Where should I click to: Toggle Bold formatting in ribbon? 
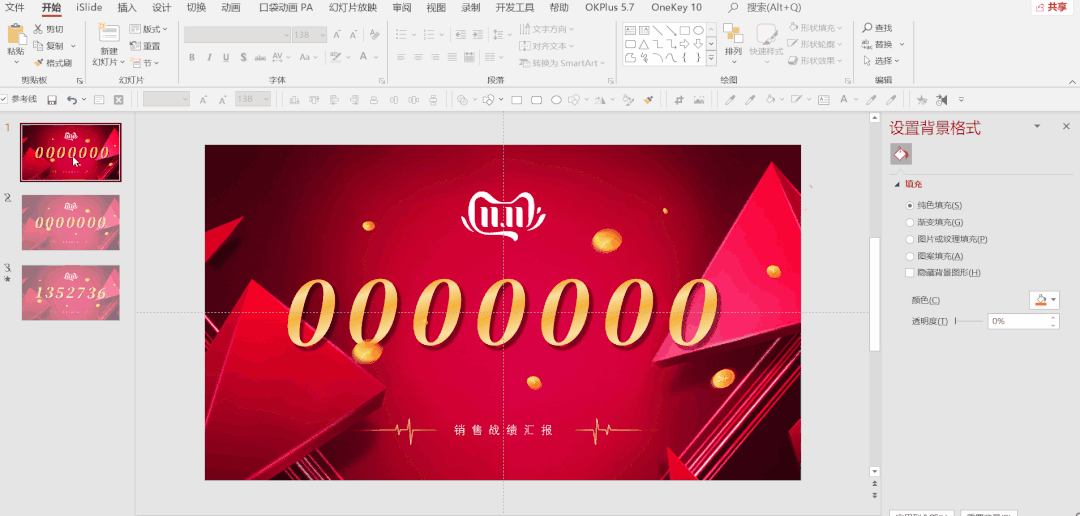[191, 57]
